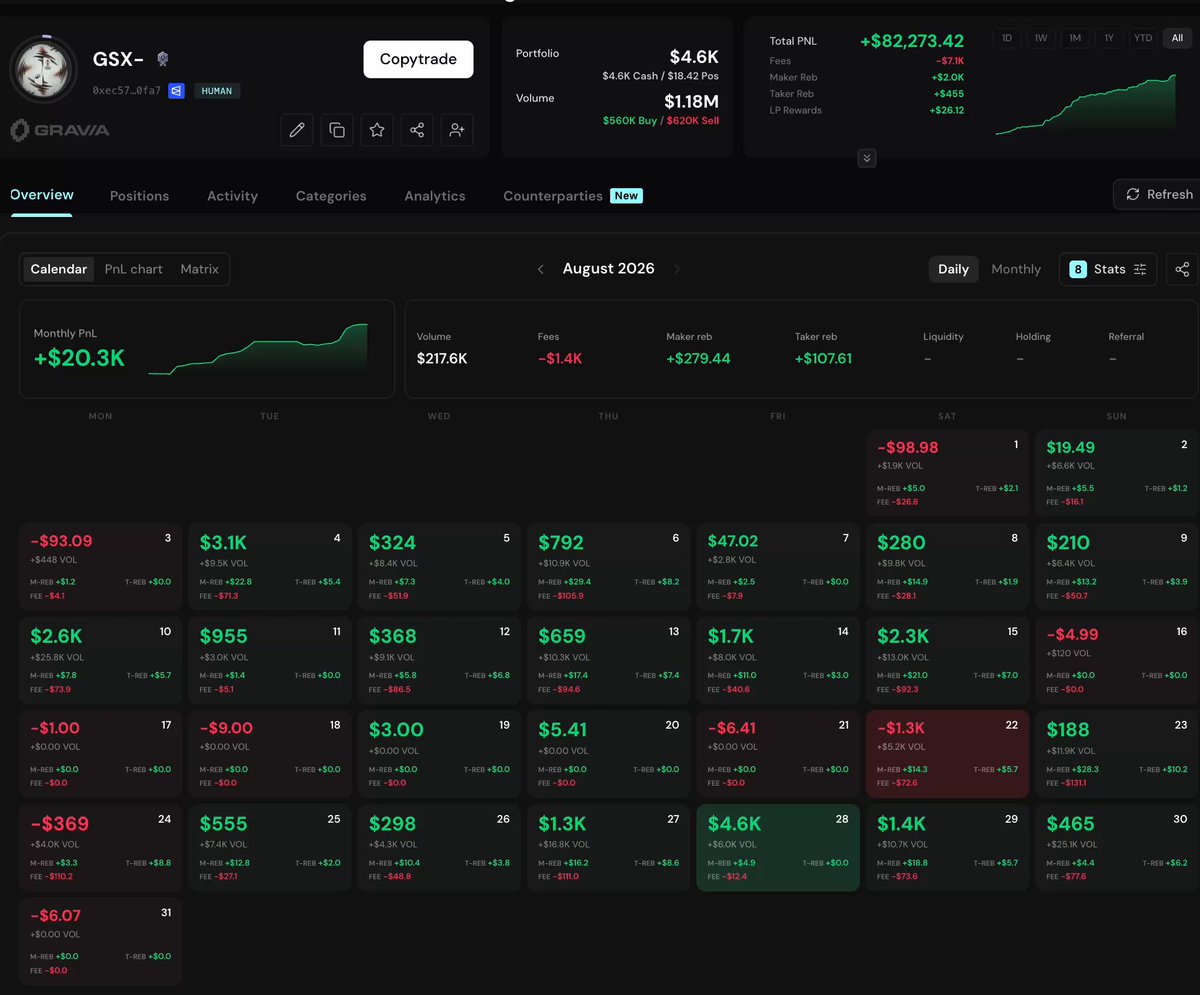
Task: Open the Counterparties tab
Action: pos(573,196)
